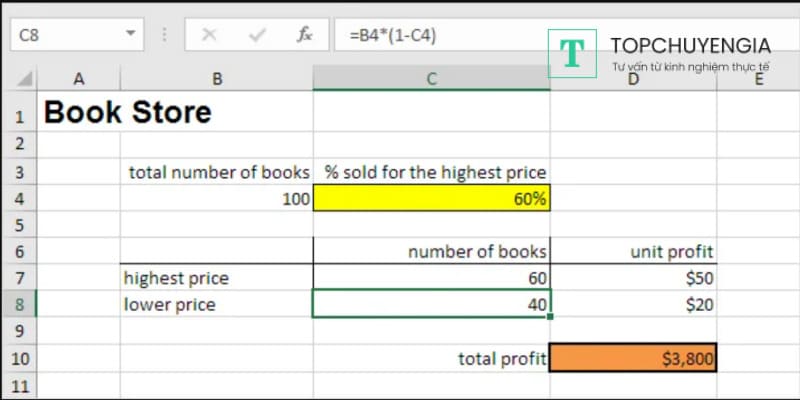
Task: Click inside the Name Box showing C8
Action: 62,35
